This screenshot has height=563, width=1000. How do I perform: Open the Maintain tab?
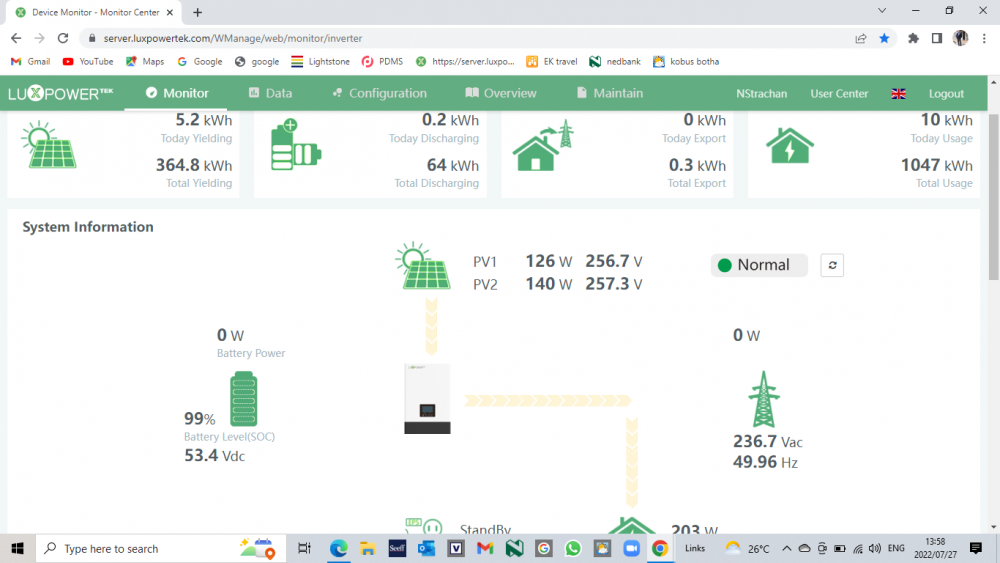point(610,93)
